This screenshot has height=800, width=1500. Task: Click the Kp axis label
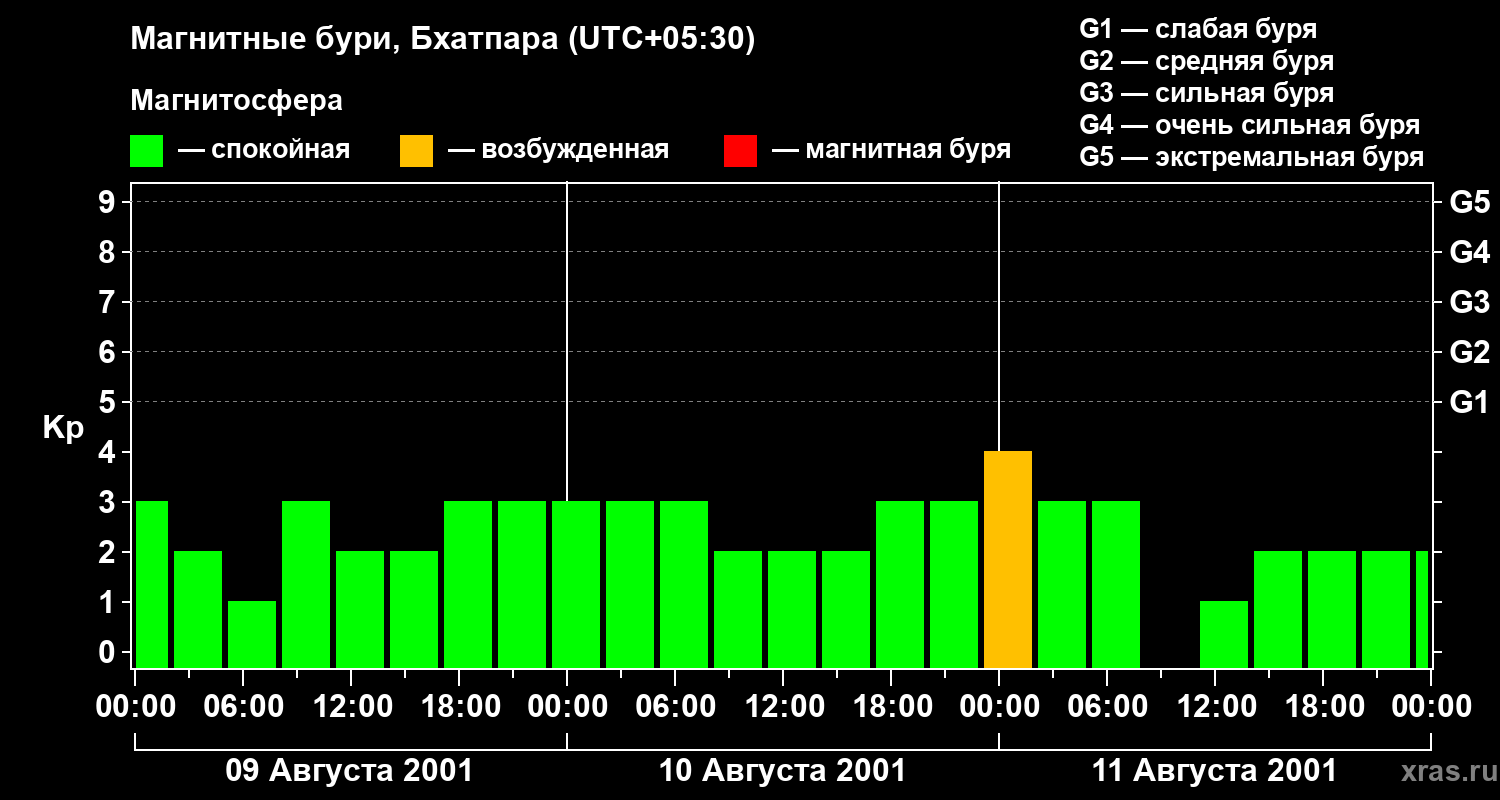coord(63,428)
